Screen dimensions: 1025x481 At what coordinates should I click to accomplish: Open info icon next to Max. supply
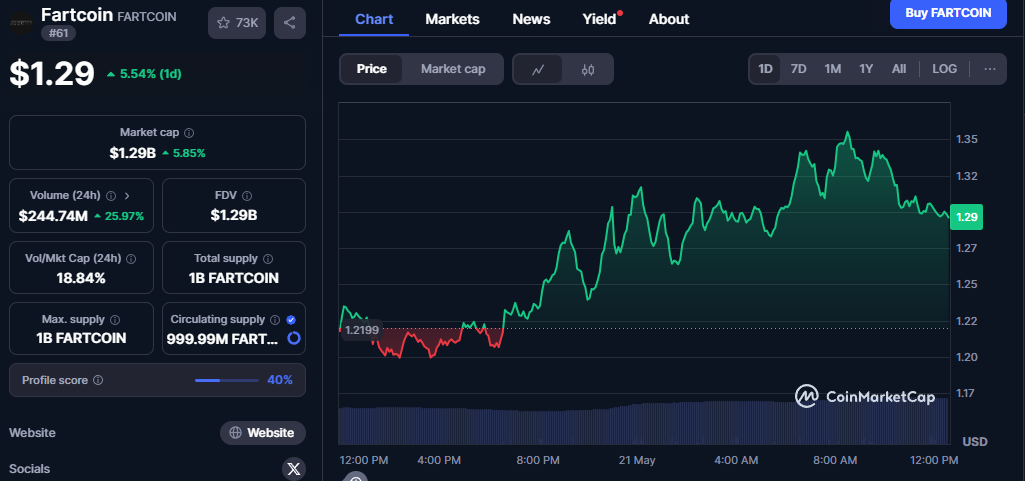click(x=115, y=320)
